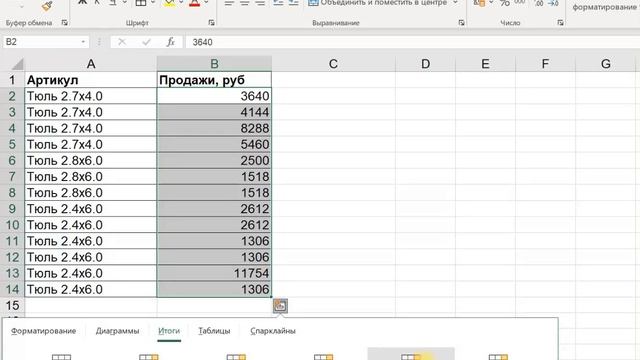Screen dimensions: 640x360
Task: Click cell B2 with value 3640
Action: [214, 96]
